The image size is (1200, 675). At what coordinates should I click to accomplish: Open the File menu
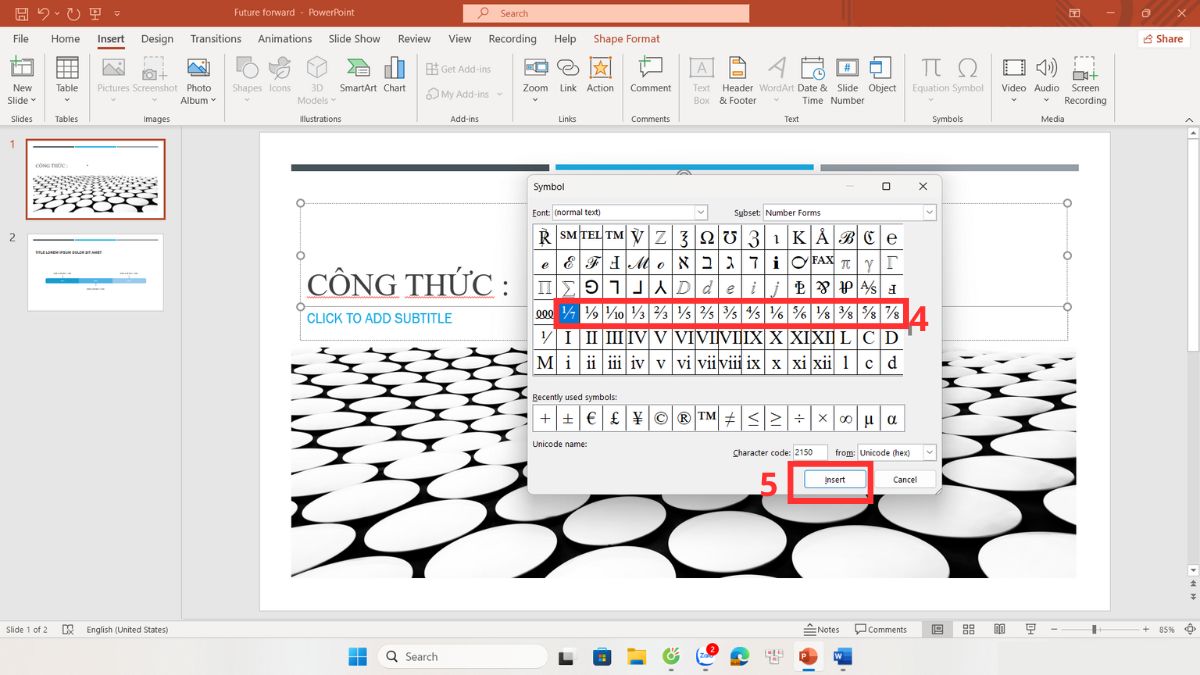tap(20, 39)
